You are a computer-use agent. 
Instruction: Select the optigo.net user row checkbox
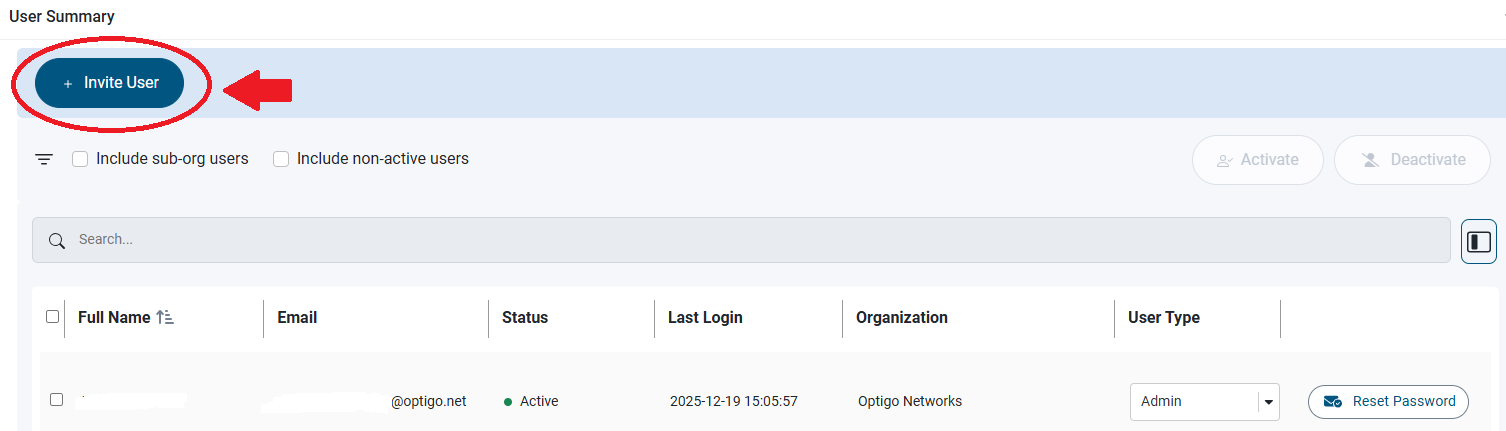(57, 400)
